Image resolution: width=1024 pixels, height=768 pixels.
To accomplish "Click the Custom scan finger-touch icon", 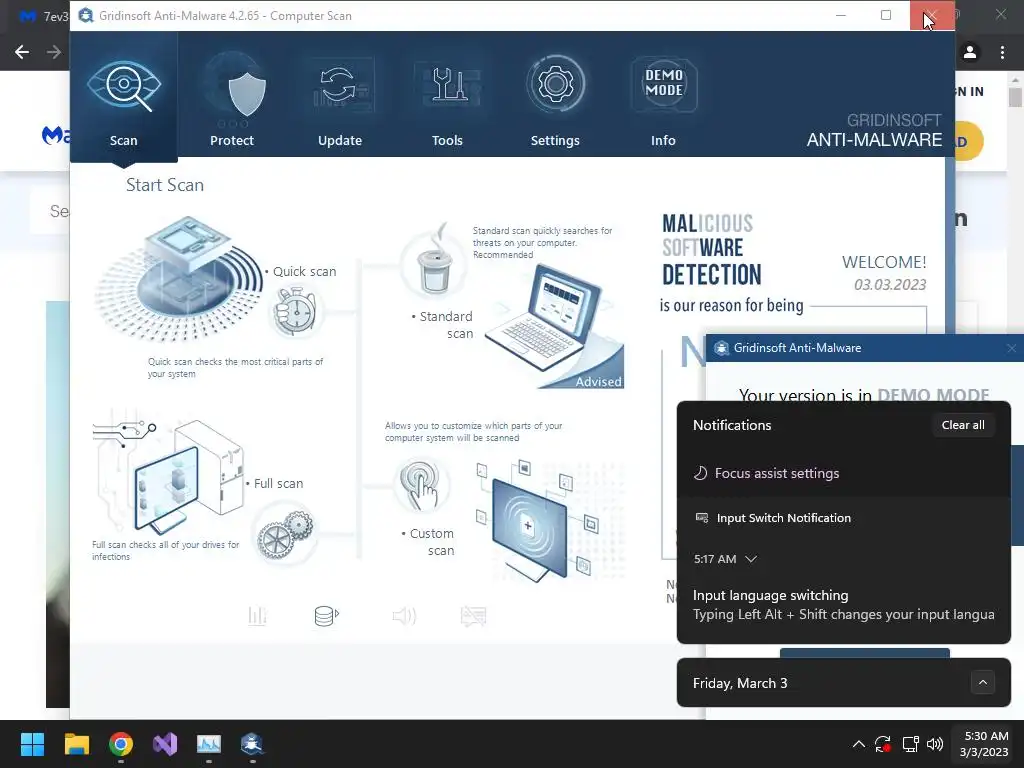I will point(421,487).
